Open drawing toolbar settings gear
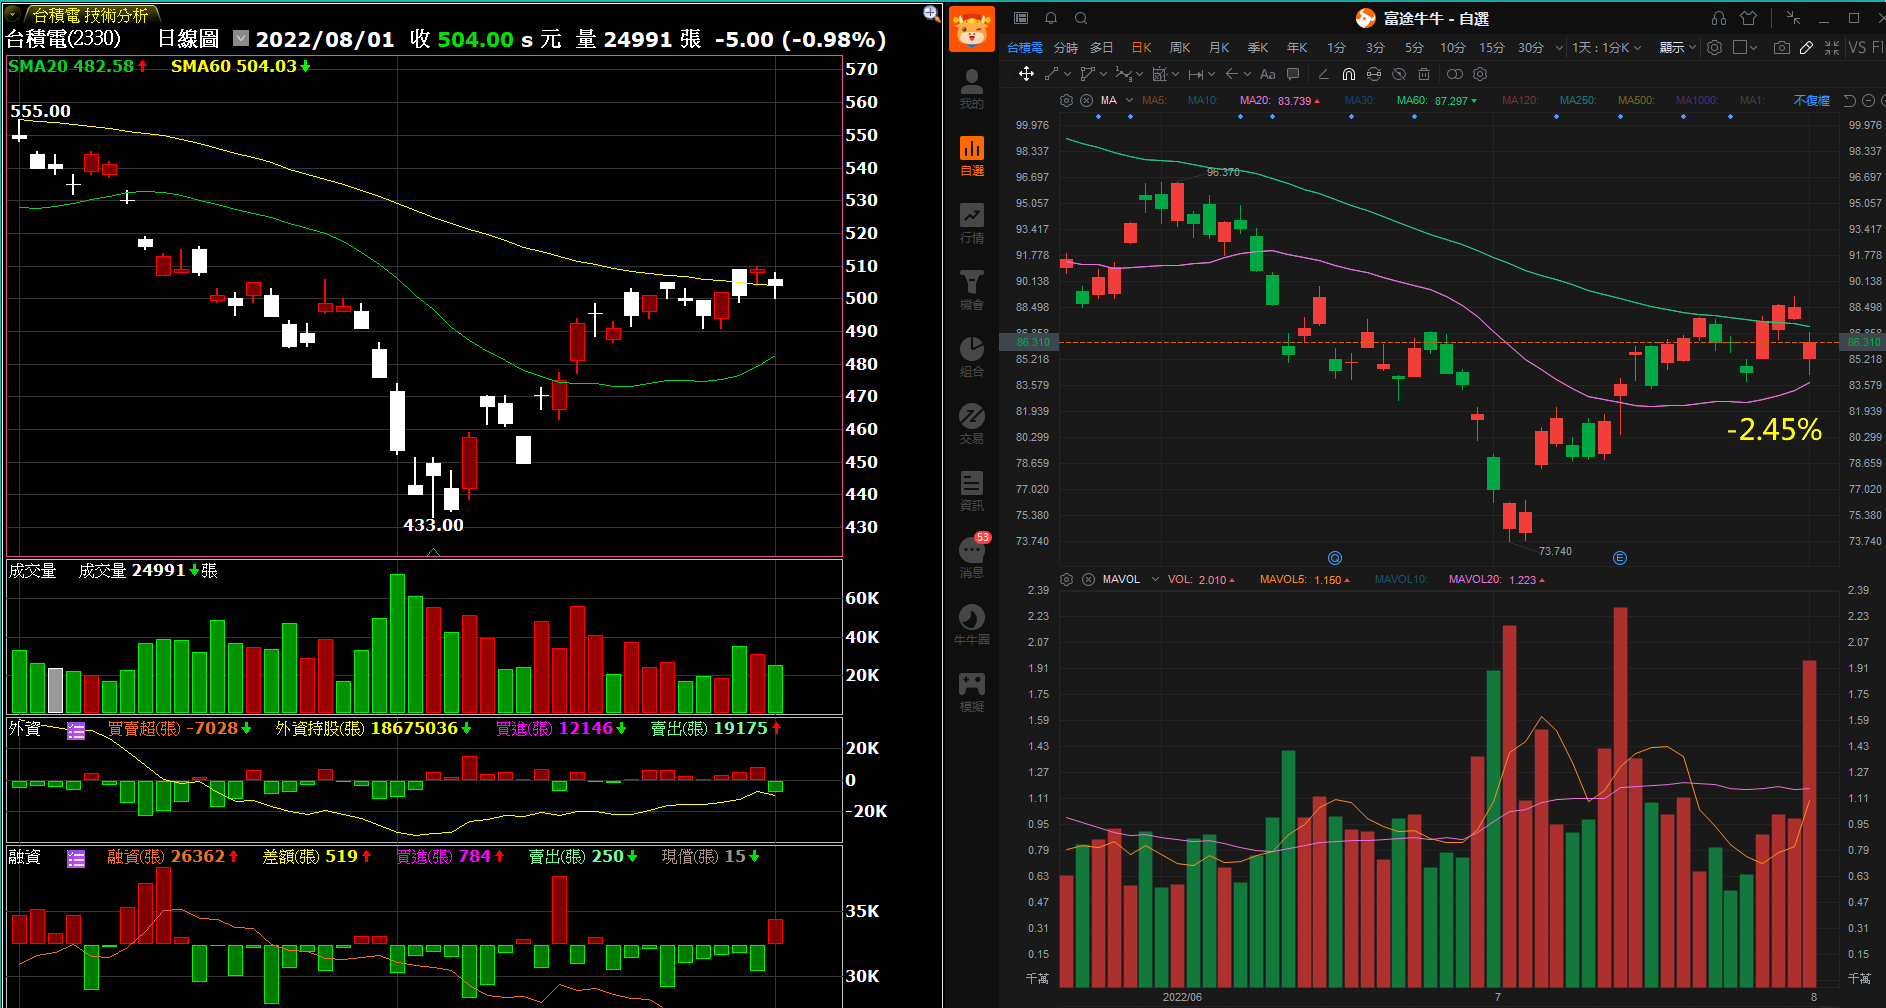The height and width of the screenshot is (1008, 1886). (x=1480, y=74)
